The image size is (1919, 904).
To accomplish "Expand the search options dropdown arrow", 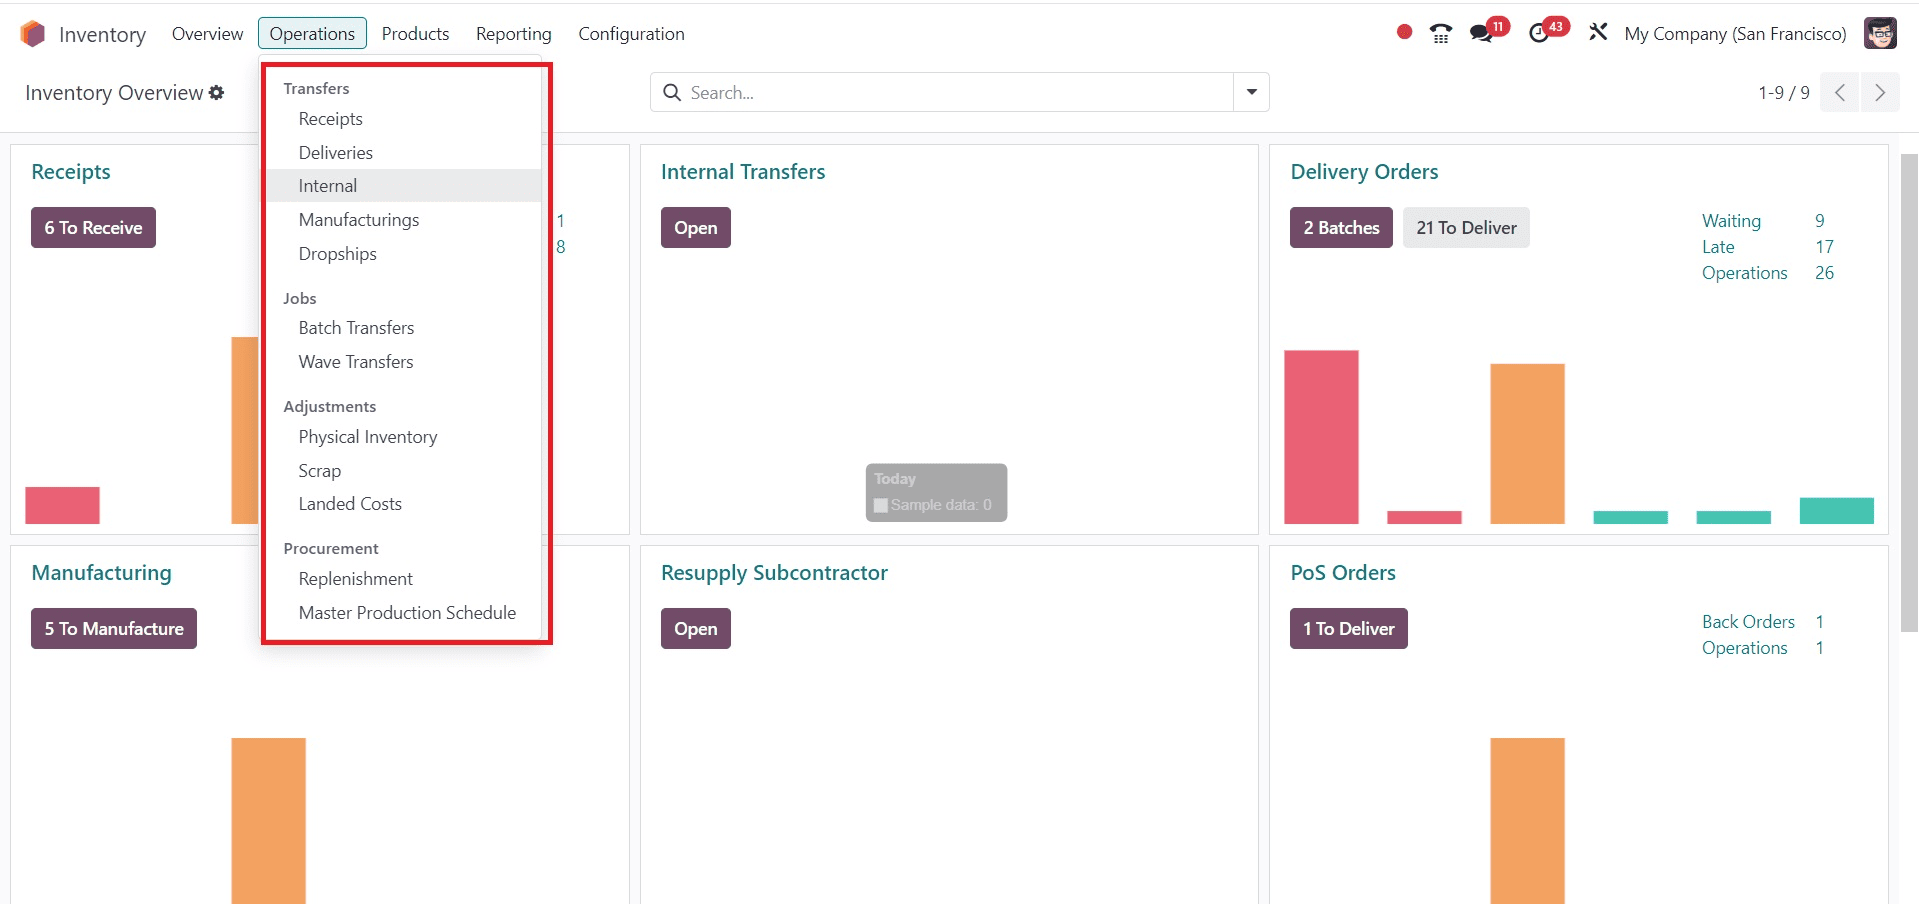I will (1251, 92).
